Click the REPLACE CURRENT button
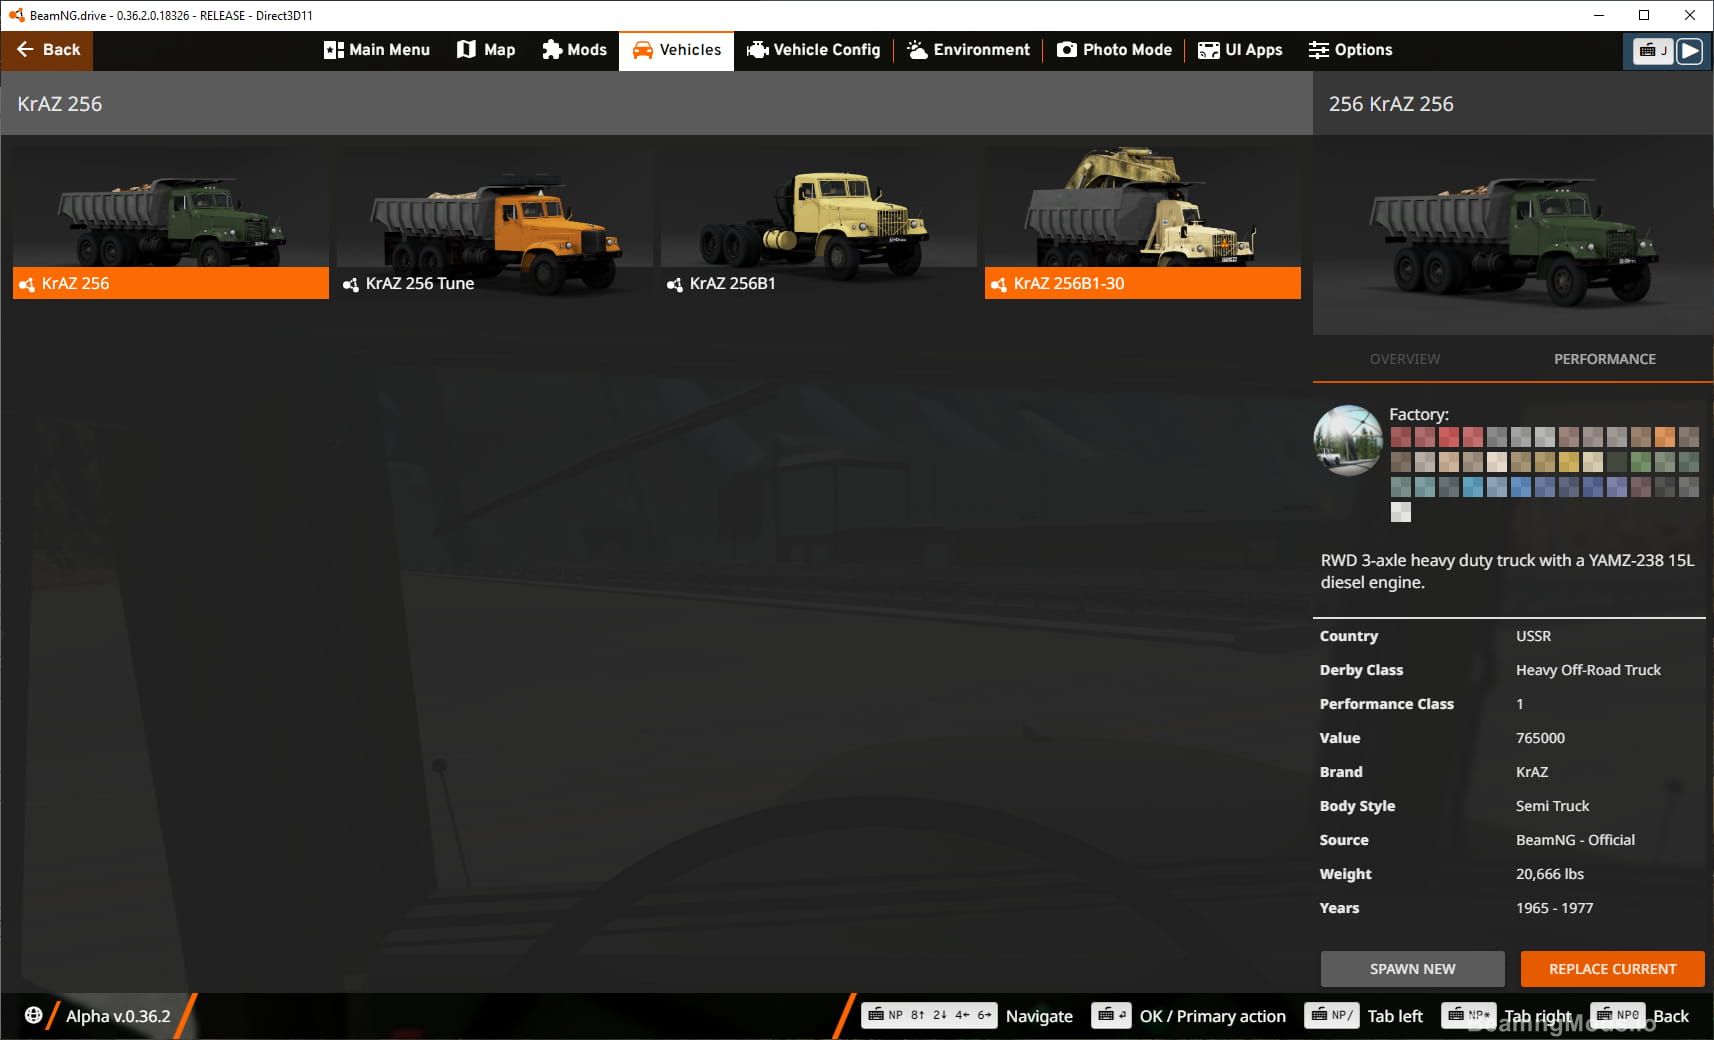1714x1040 pixels. point(1613,969)
